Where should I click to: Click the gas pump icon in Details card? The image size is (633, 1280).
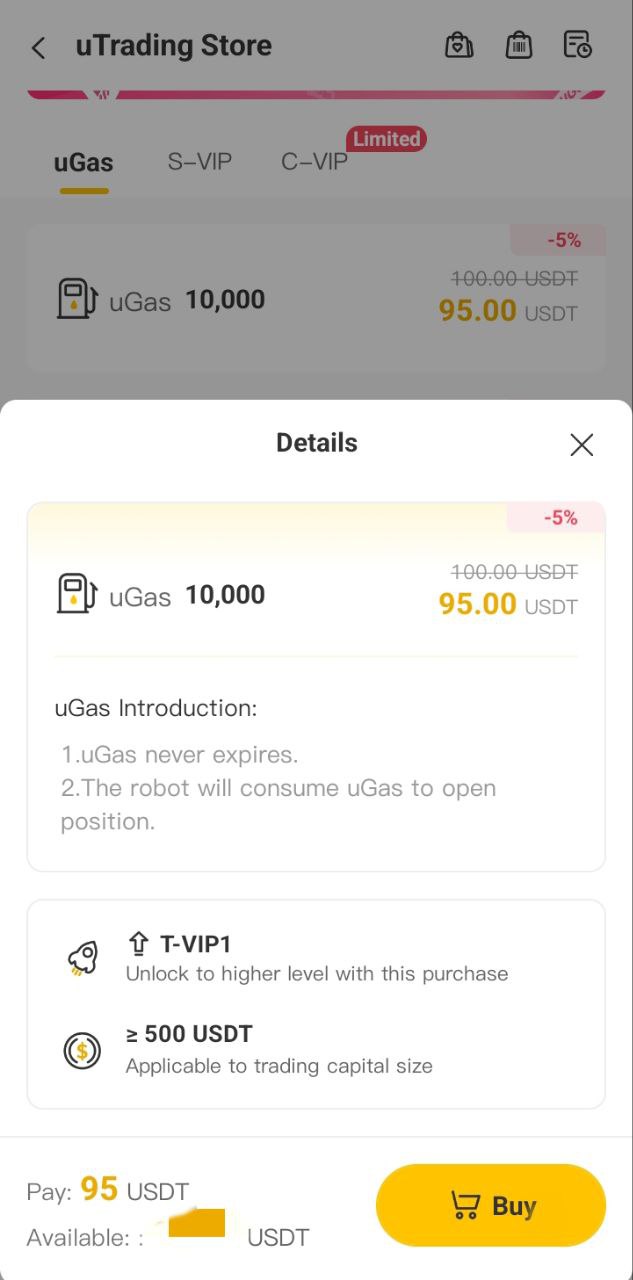click(76, 594)
